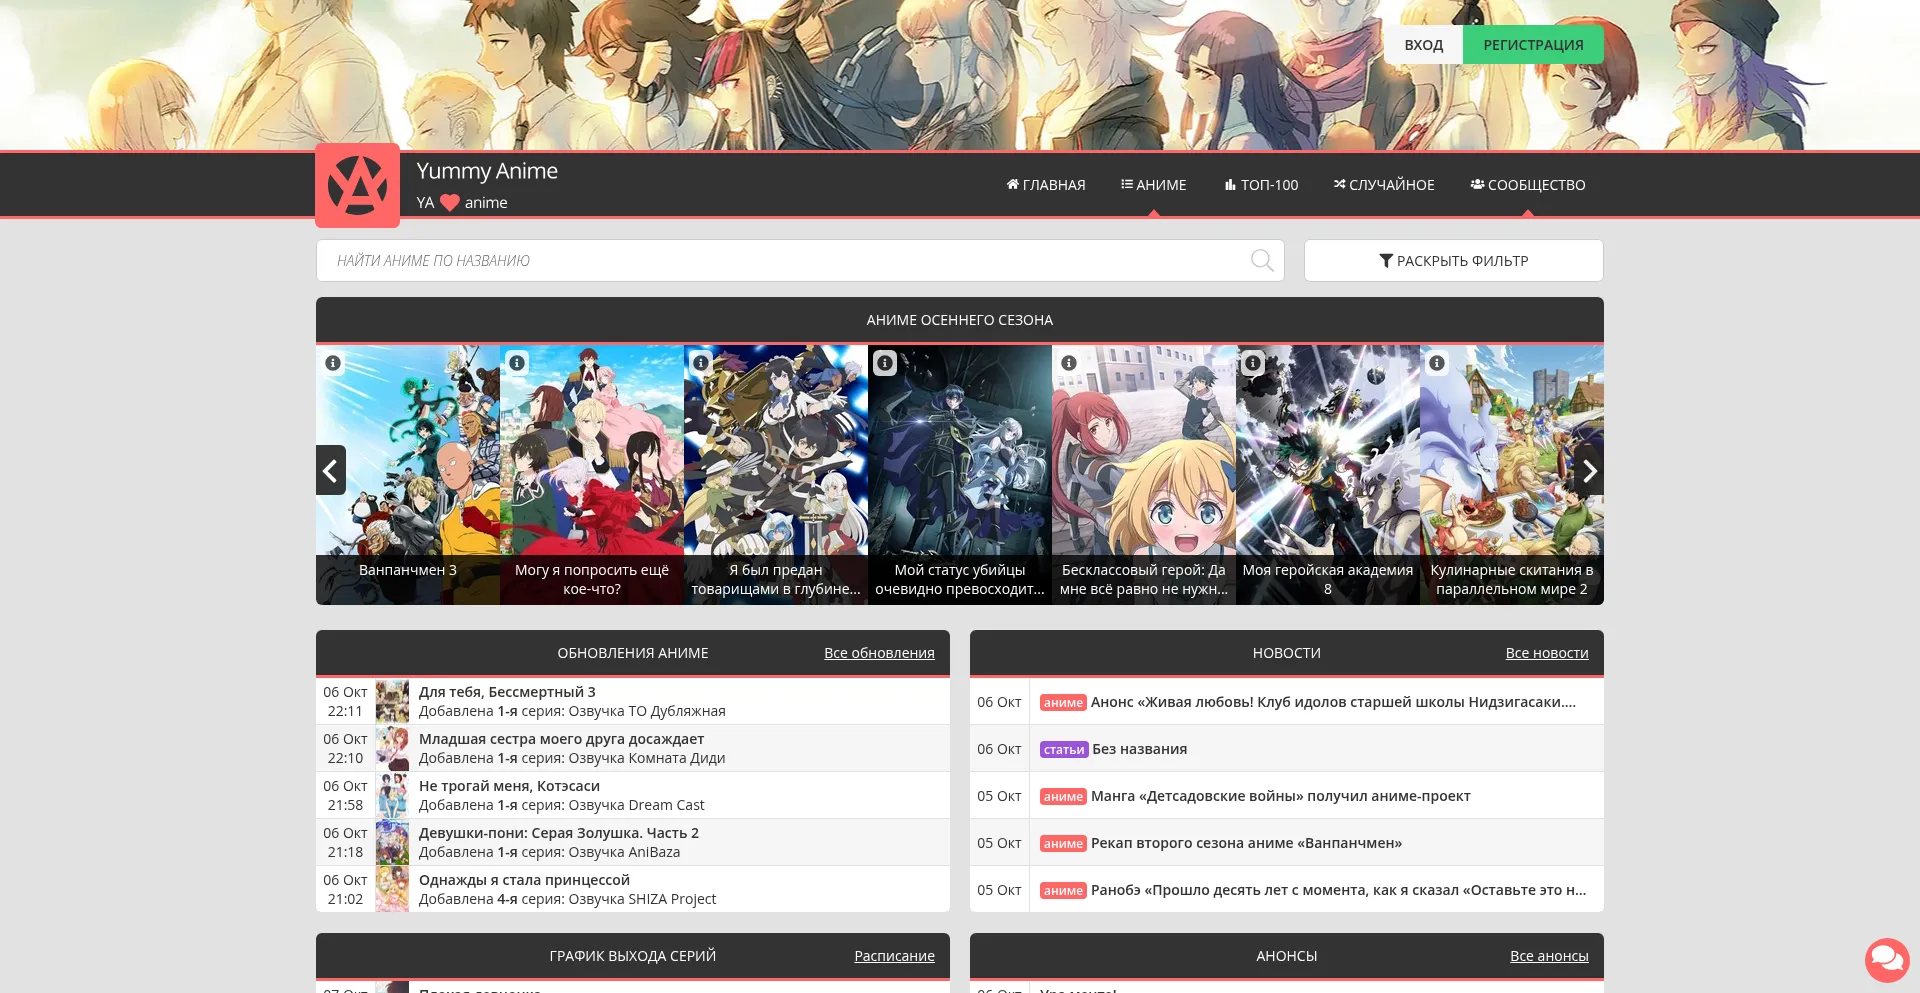Focus the anime title search field
1920x993 pixels.
click(x=780, y=261)
